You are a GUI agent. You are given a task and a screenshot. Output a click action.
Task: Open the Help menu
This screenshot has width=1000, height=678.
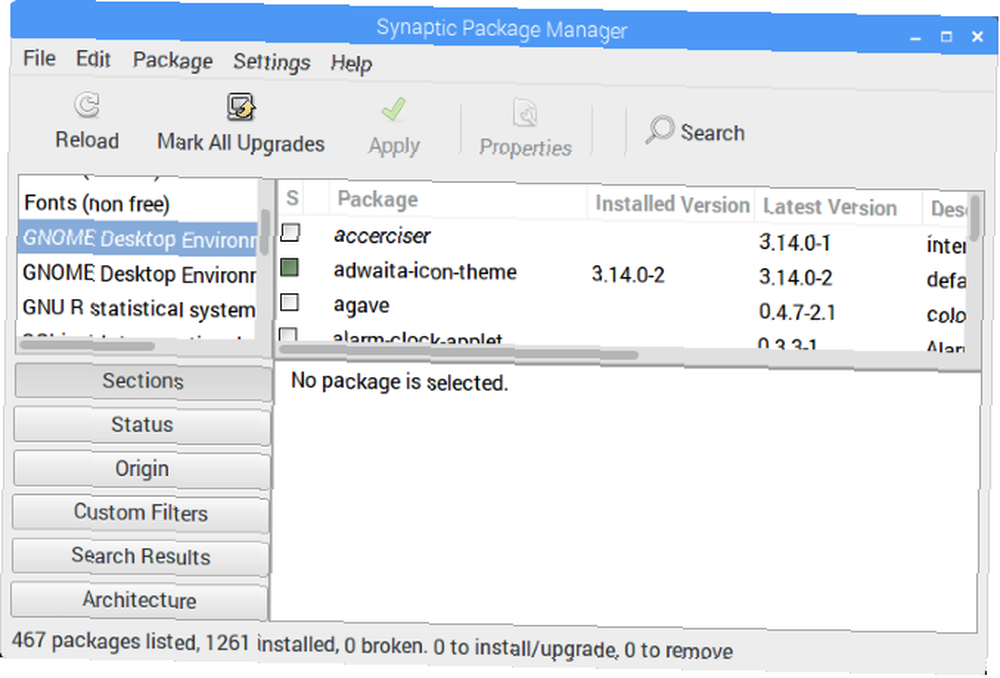(351, 63)
